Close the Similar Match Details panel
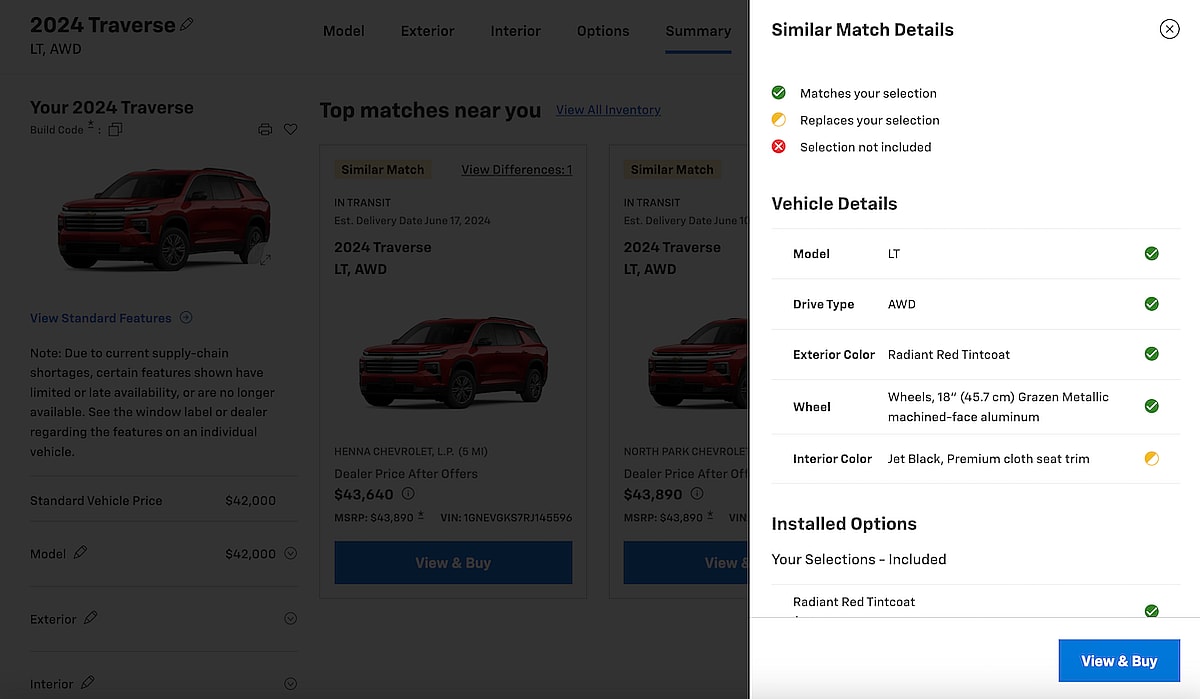Image resolution: width=1200 pixels, height=699 pixels. [1169, 29]
